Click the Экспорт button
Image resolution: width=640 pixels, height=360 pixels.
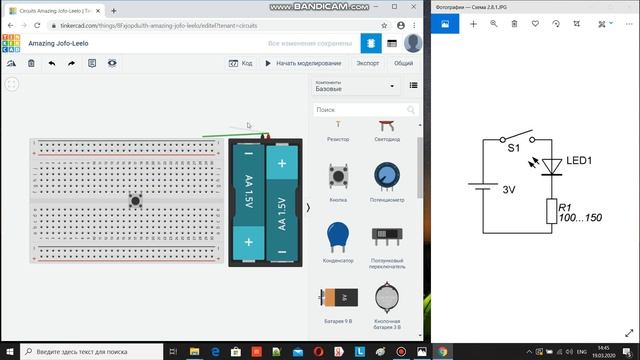367,63
